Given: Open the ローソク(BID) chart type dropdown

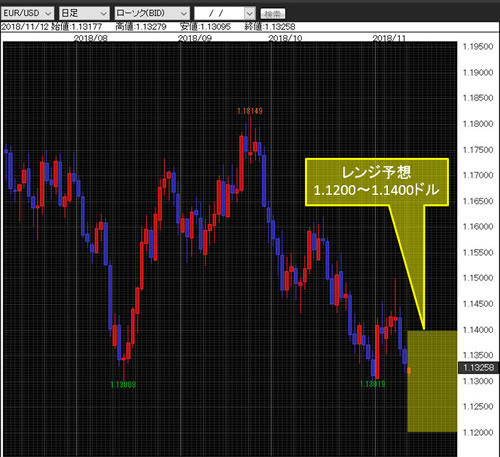Looking at the screenshot, I should pyautogui.click(x=152, y=13).
